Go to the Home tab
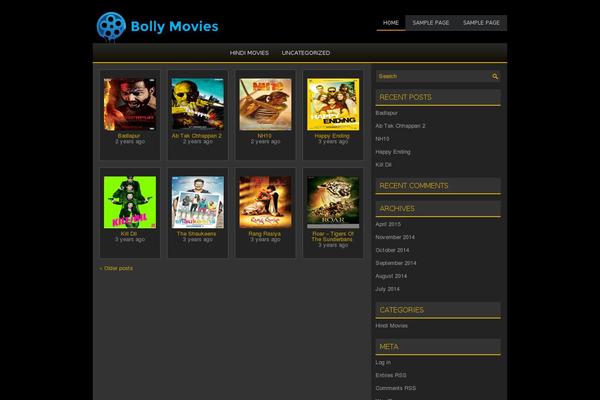Screen dimensions: 600x400 click(x=391, y=22)
